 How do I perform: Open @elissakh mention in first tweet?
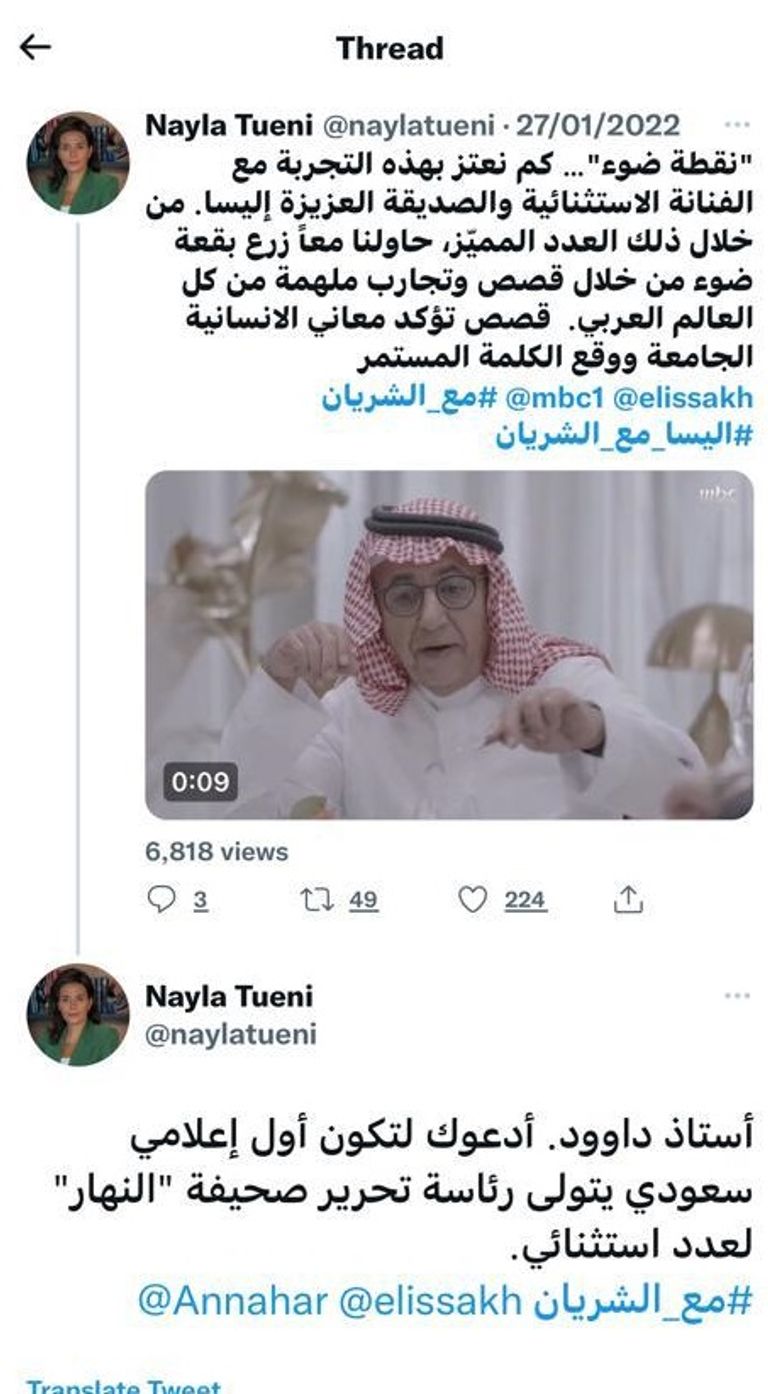pyautogui.click(x=694, y=399)
